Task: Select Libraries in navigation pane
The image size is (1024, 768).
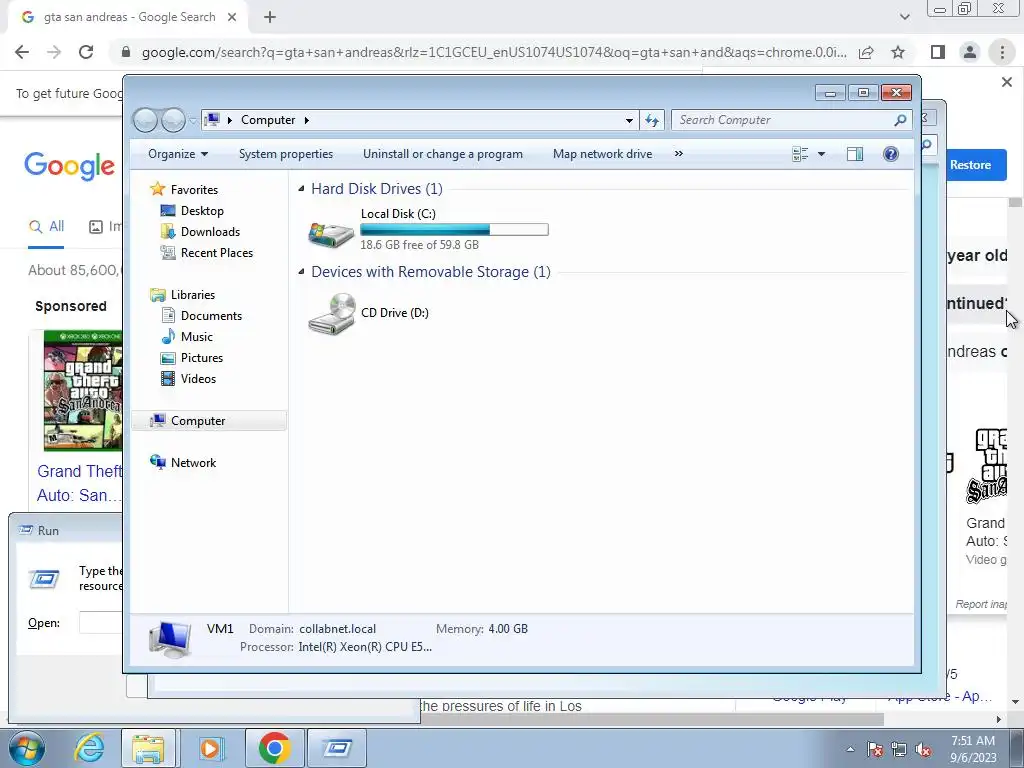Action: 193,295
